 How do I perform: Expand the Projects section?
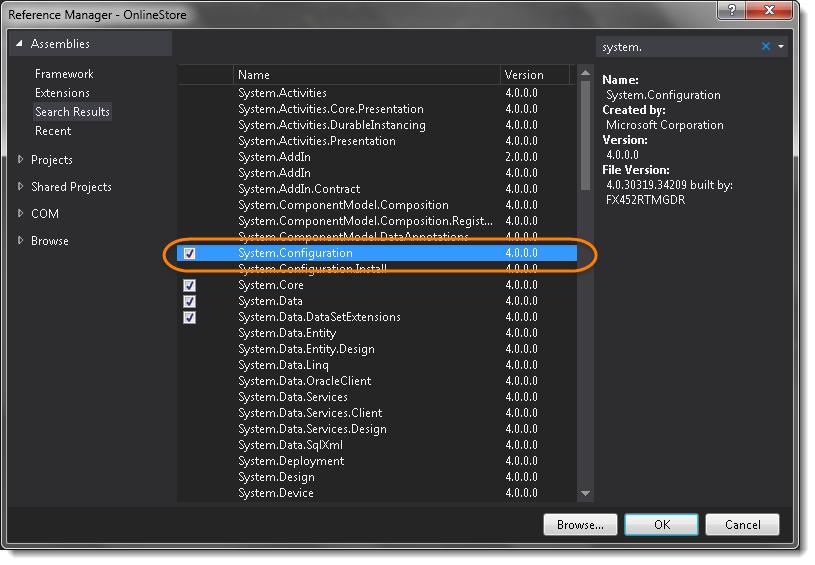[x=22, y=160]
